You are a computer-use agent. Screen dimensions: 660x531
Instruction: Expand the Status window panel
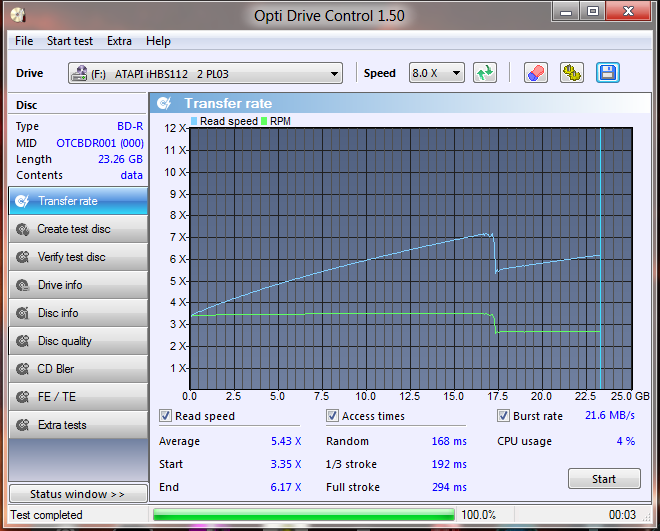click(x=78, y=494)
